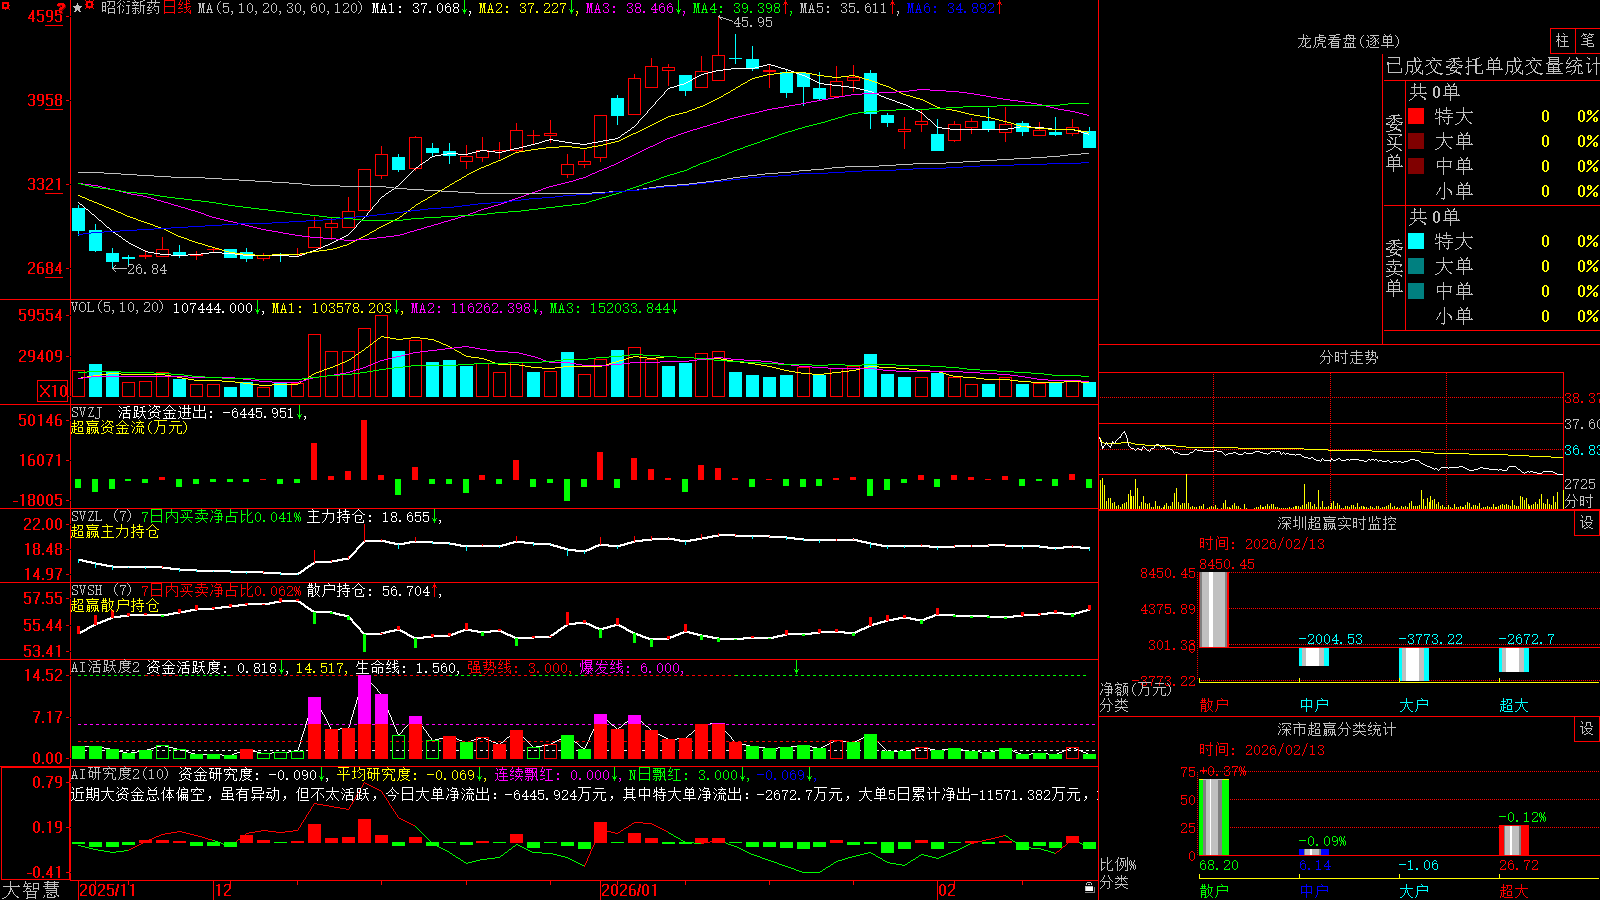Screen dimensions: 1600x900
Task: Click the dark red 大单 buy-order swatch
Action: tap(1416, 141)
